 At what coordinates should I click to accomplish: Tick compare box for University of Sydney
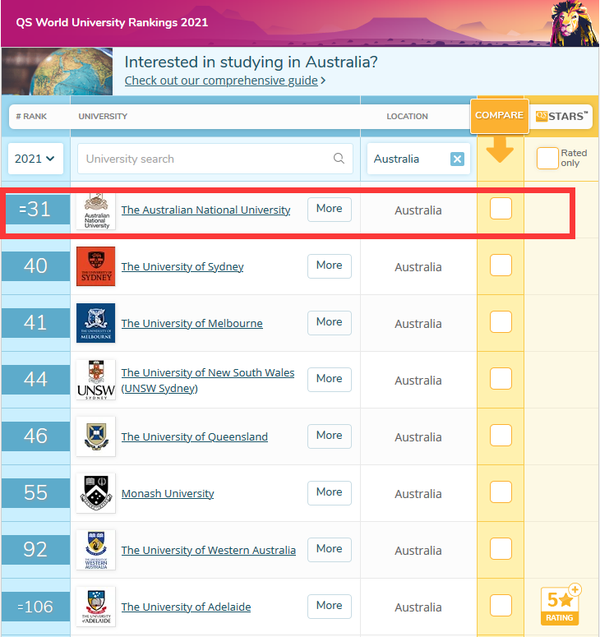[x=500, y=265]
